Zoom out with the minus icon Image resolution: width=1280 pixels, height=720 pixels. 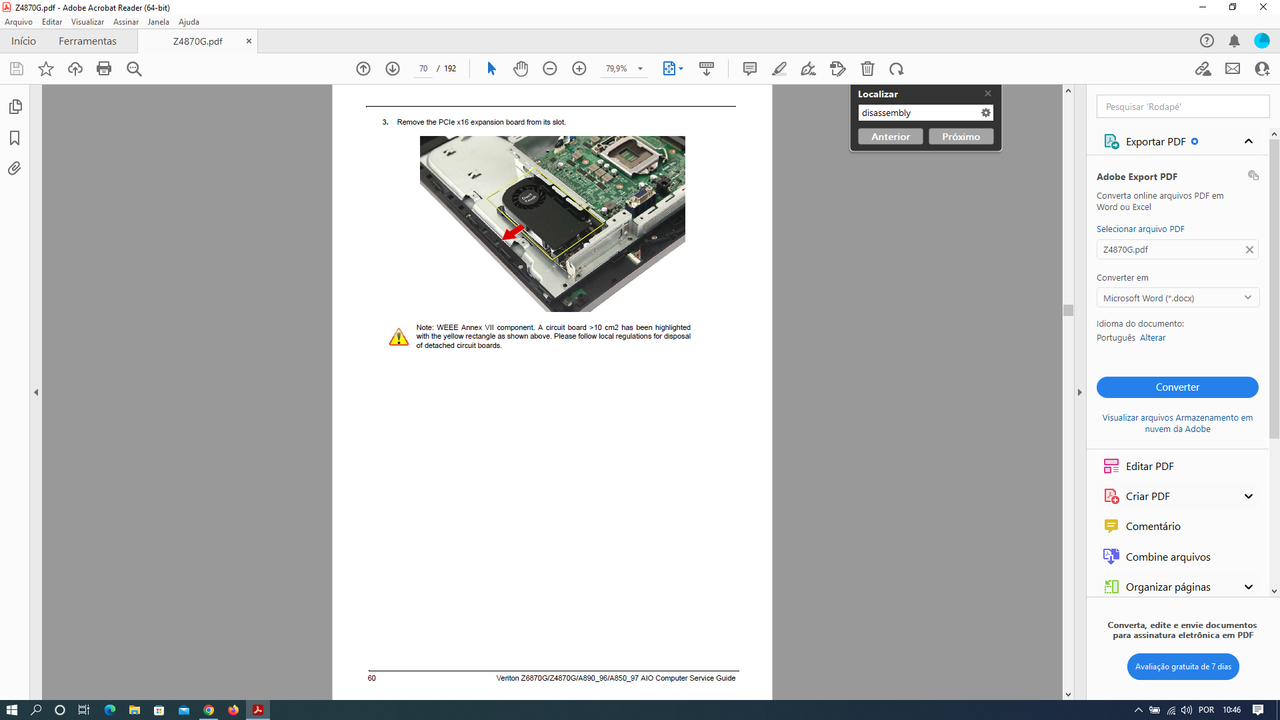[550, 69]
